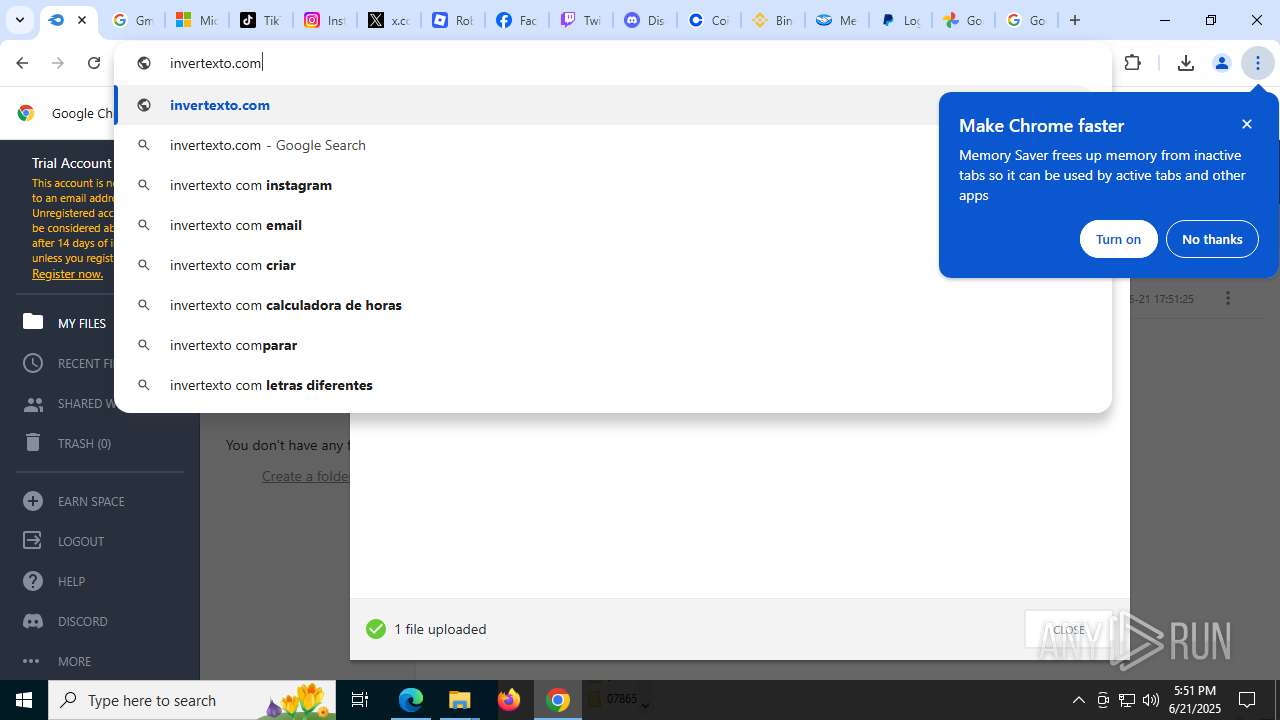
Task: Switch to the Me tab with blue icon
Action: 836,20
